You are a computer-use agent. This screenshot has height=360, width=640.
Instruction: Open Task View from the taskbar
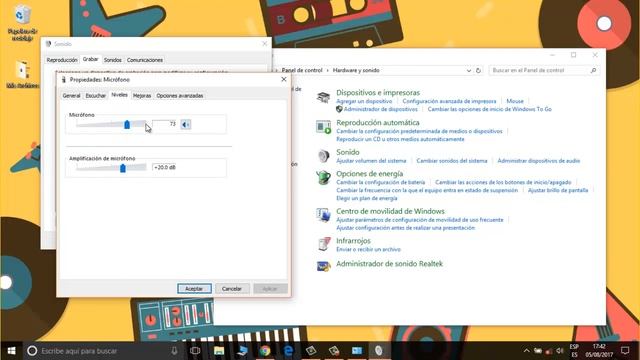(195, 351)
